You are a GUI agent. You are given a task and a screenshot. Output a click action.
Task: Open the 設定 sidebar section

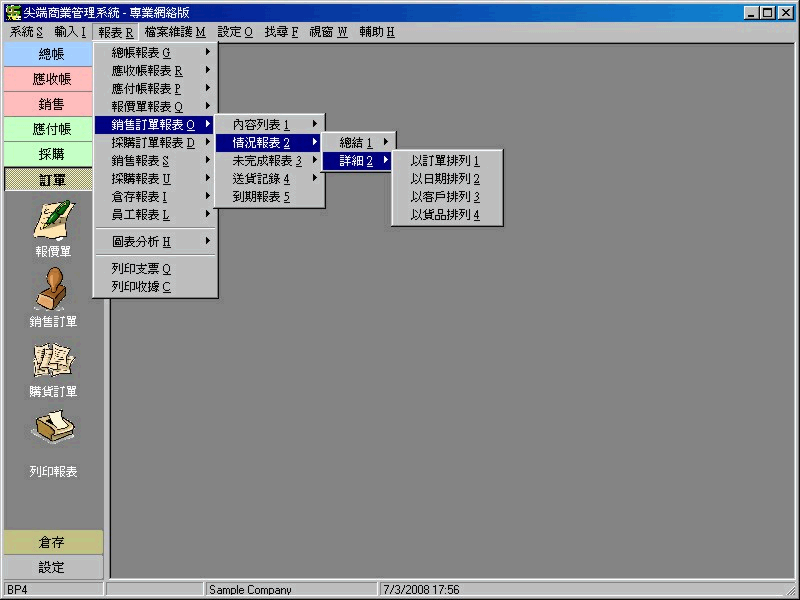pos(52,567)
